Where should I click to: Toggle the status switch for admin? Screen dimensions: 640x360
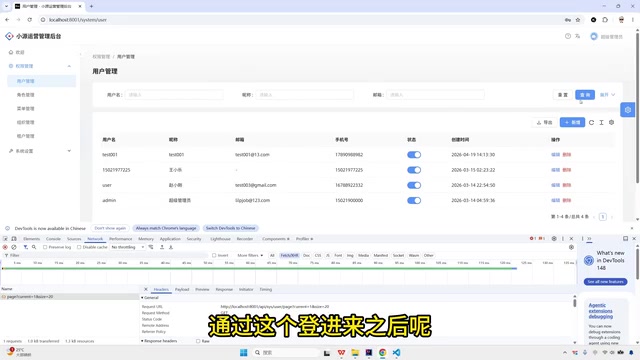pos(414,200)
